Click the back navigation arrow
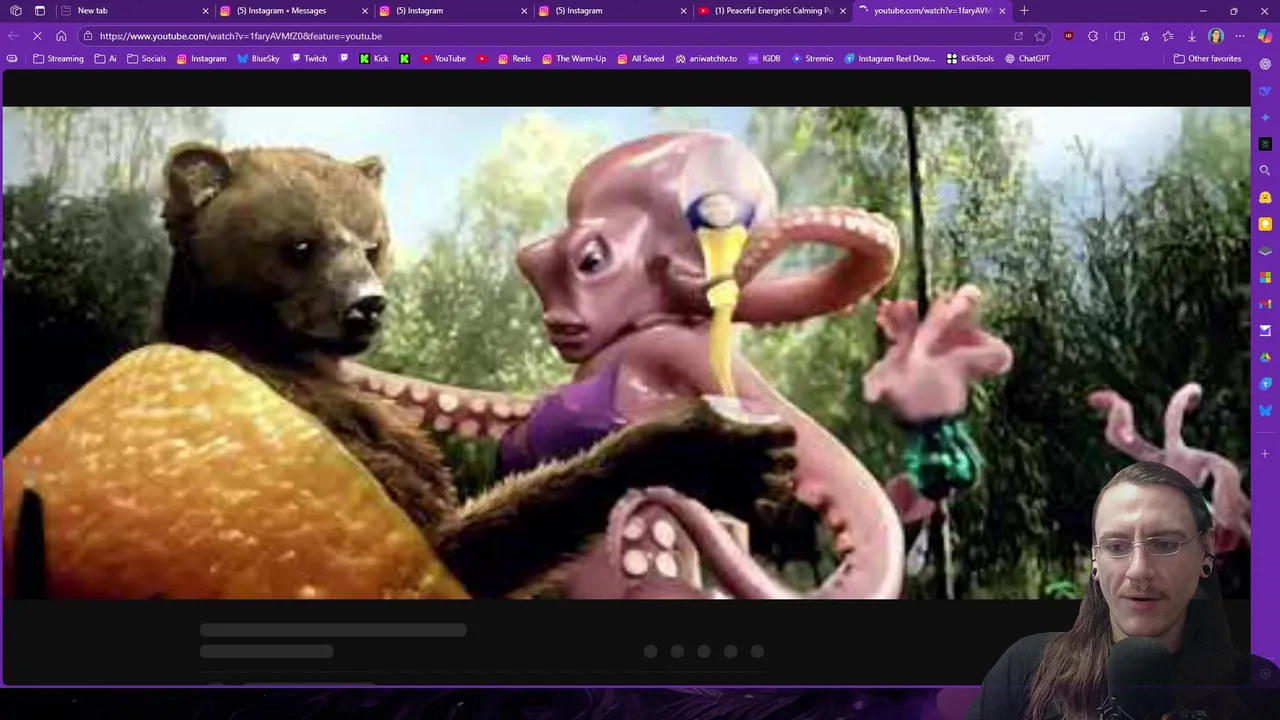This screenshot has height=720, width=1280. point(12,36)
